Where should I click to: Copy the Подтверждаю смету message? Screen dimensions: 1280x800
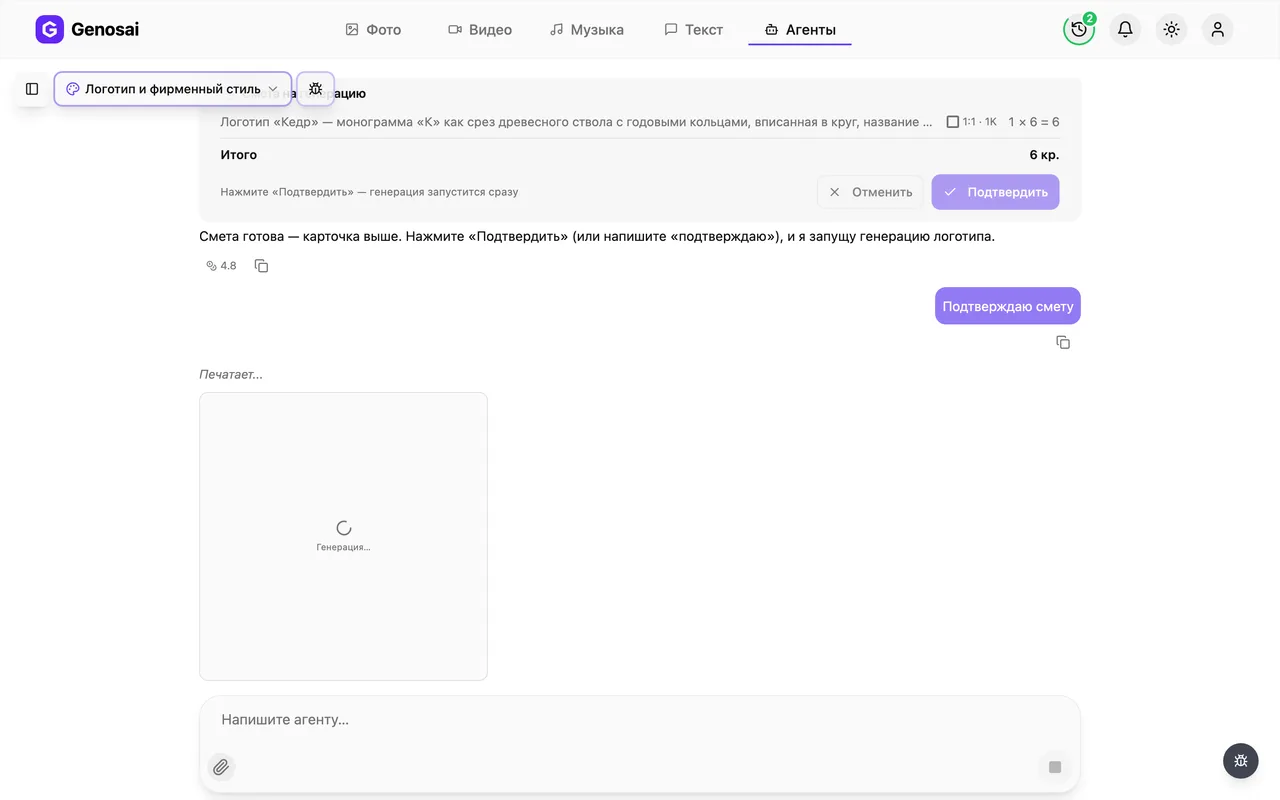tap(1063, 343)
